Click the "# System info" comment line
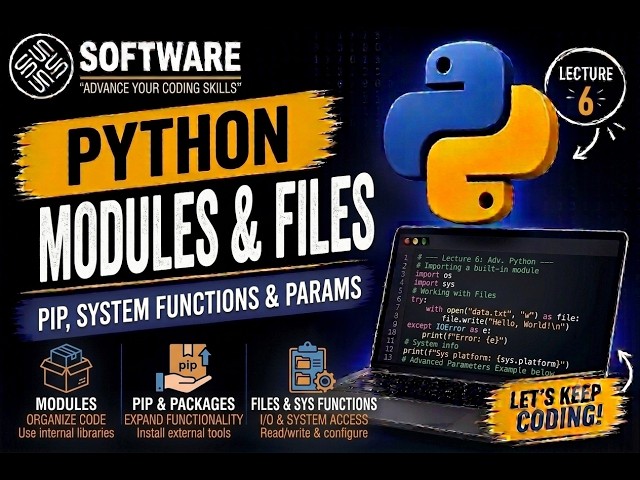640x480 pixels. tap(431, 344)
